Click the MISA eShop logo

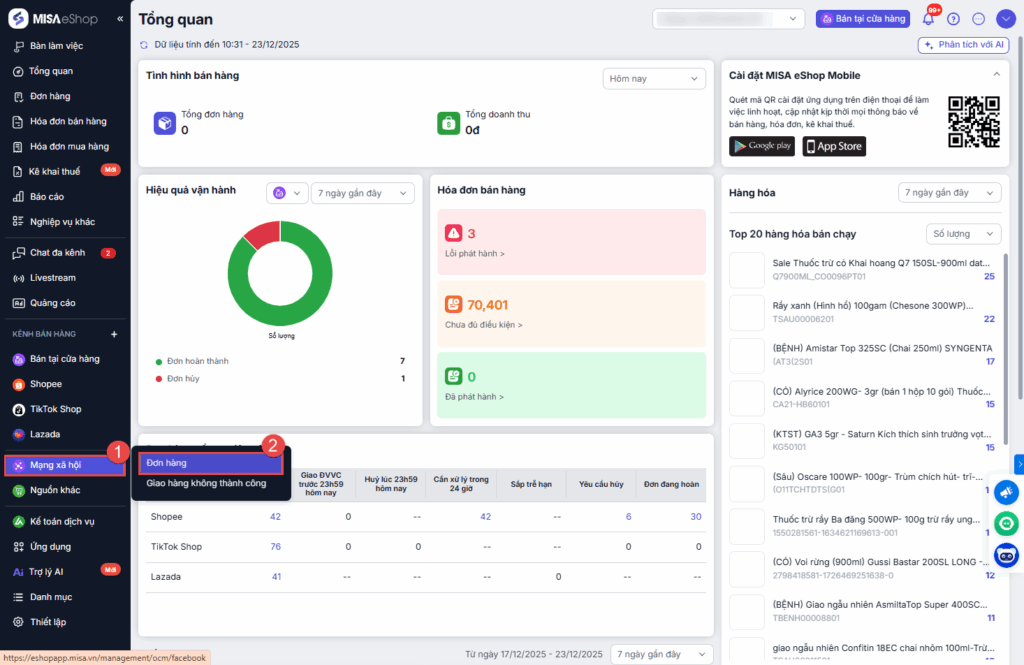click(x=53, y=18)
